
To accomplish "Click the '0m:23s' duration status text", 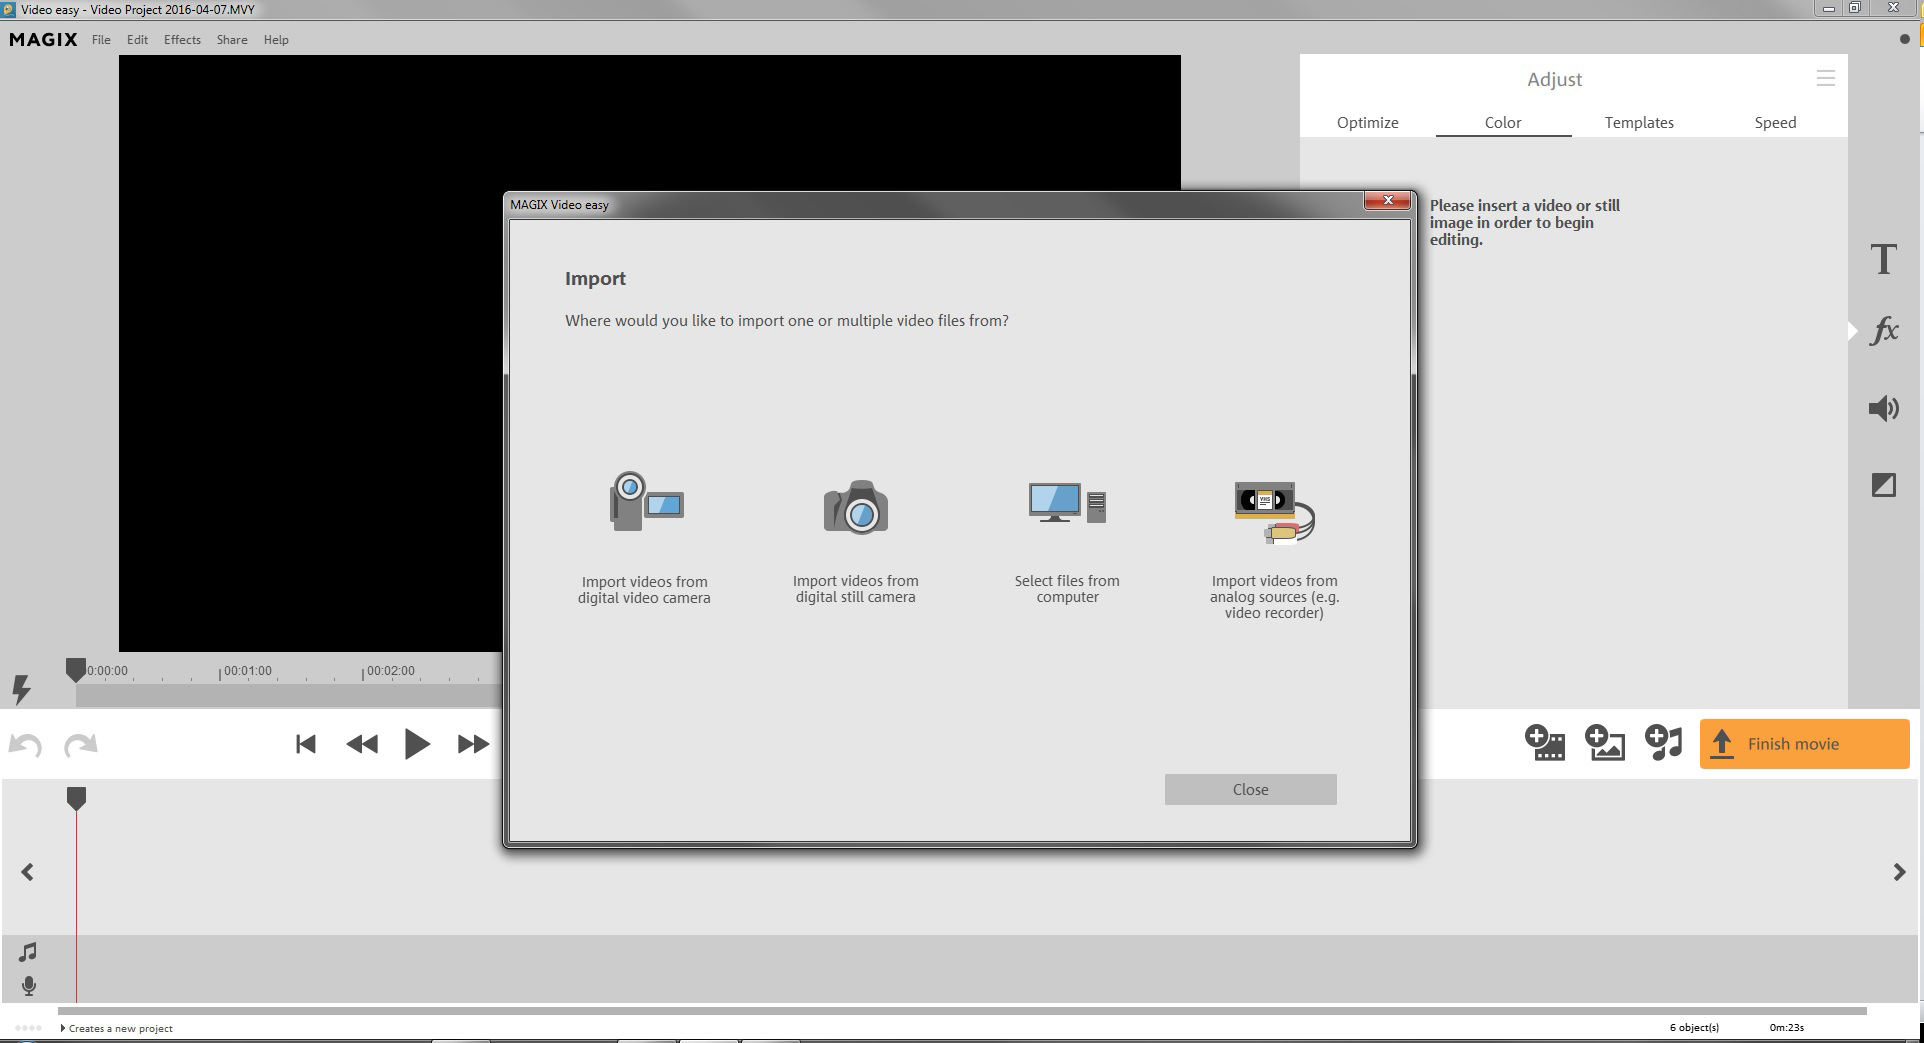I will point(1786,1027).
